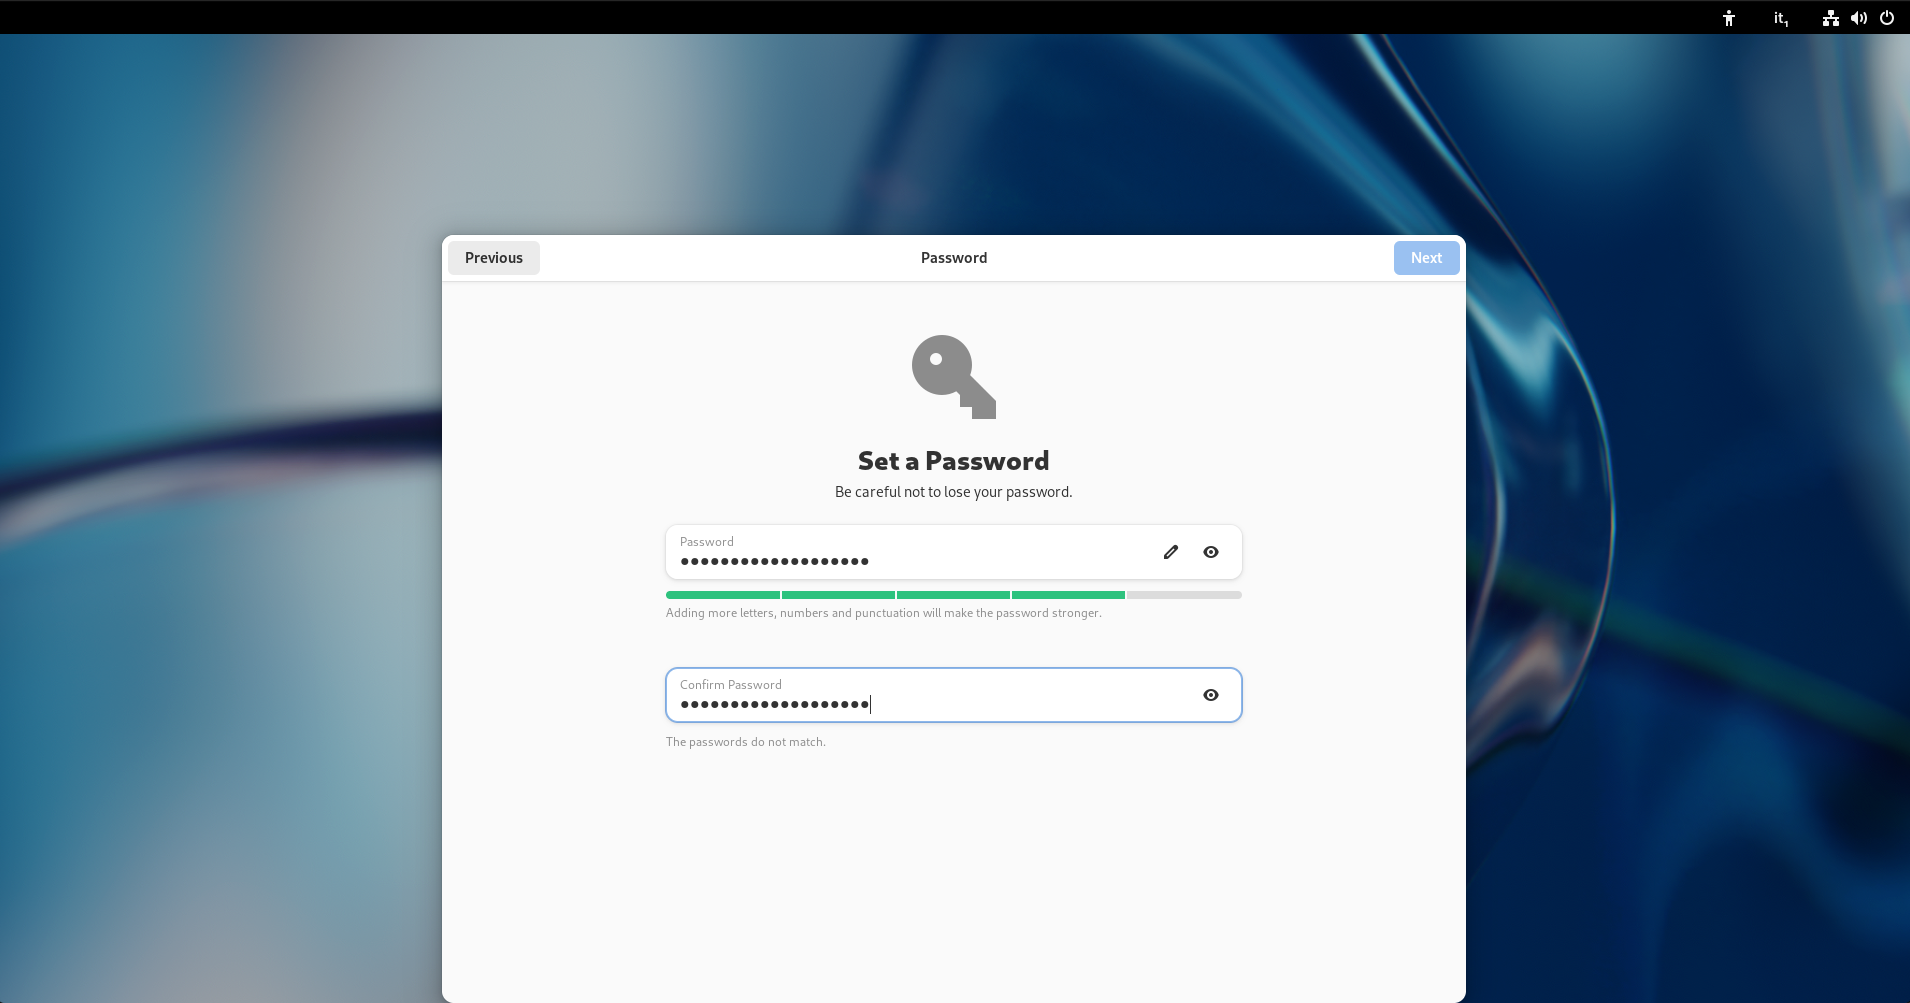Click 'The passwords do not match' message
The width and height of the screenshot is (1910, 1003).
click(x=746, y=742)
